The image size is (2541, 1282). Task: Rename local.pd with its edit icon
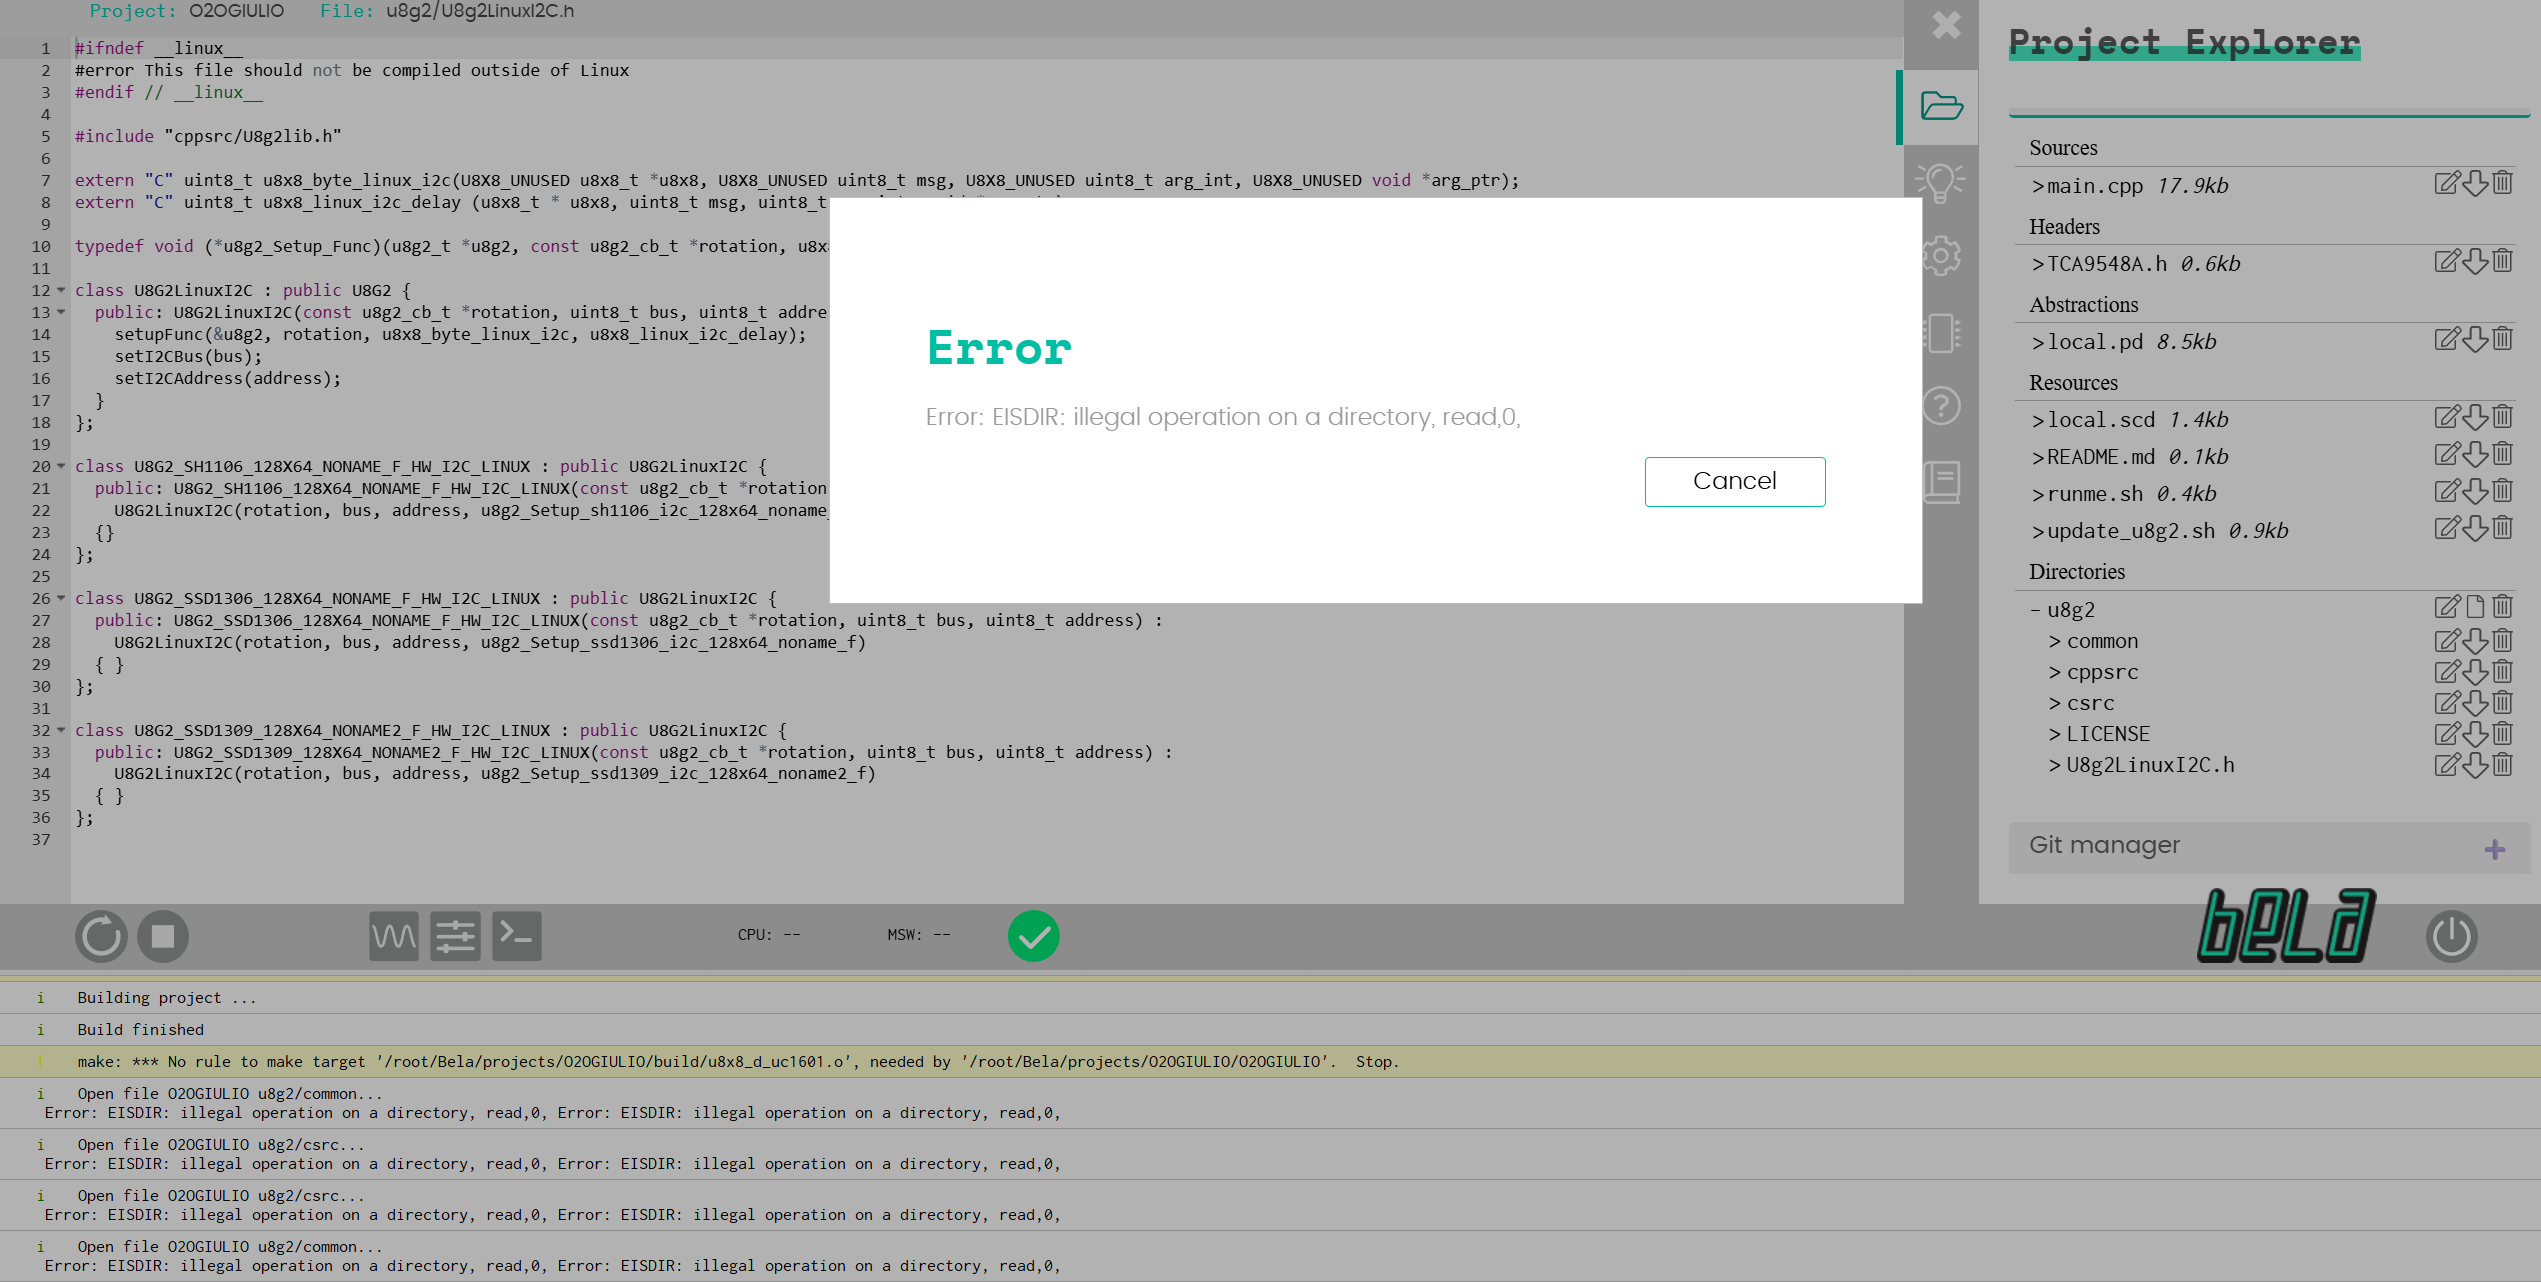tap(2446, 340)
